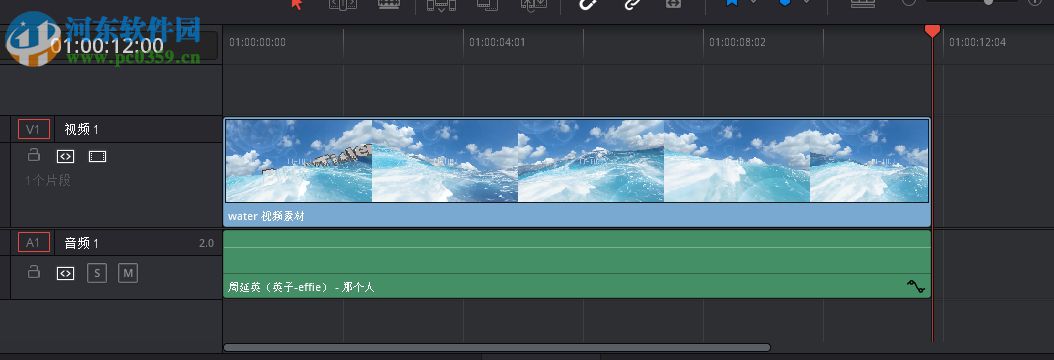Toggle the lock on video track V1
Viewport: 1054px width, 360px height.
pos(33,156)
